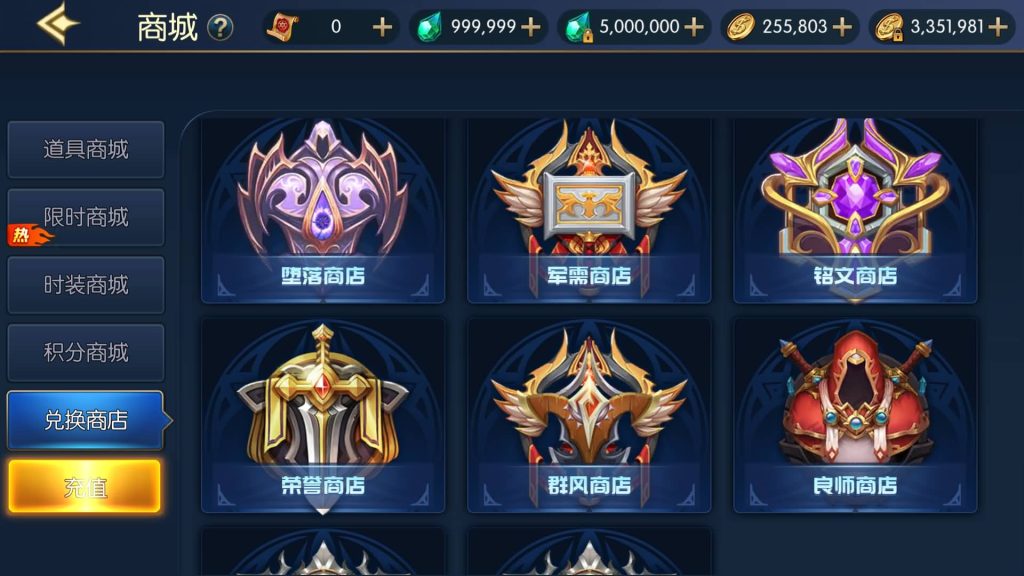Open the 群风商店 shop card
Screen dimensions: 1024x576
589,415
